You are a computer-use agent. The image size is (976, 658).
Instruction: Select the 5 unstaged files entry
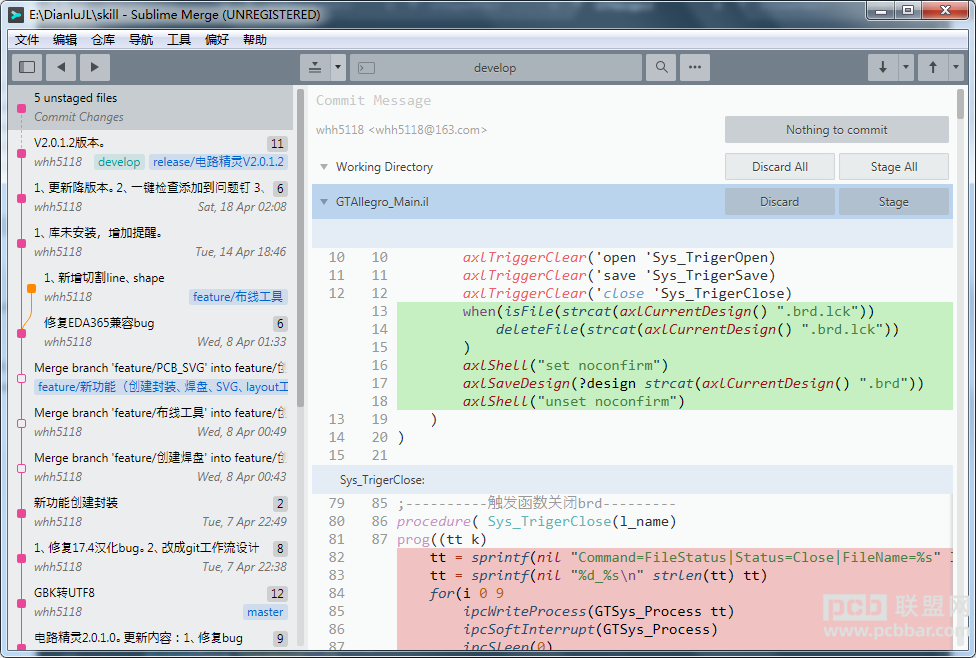coord(151,107)
